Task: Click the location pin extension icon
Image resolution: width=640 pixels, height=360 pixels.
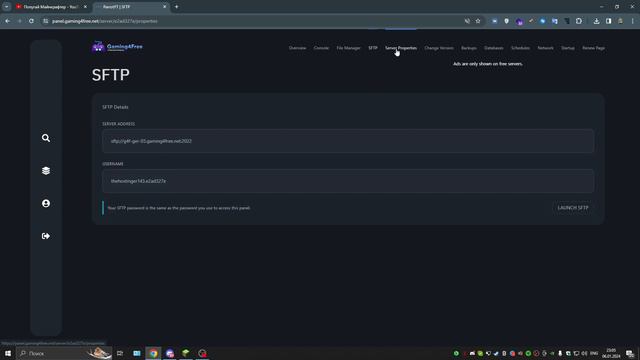Action: (x=507, y=21)
